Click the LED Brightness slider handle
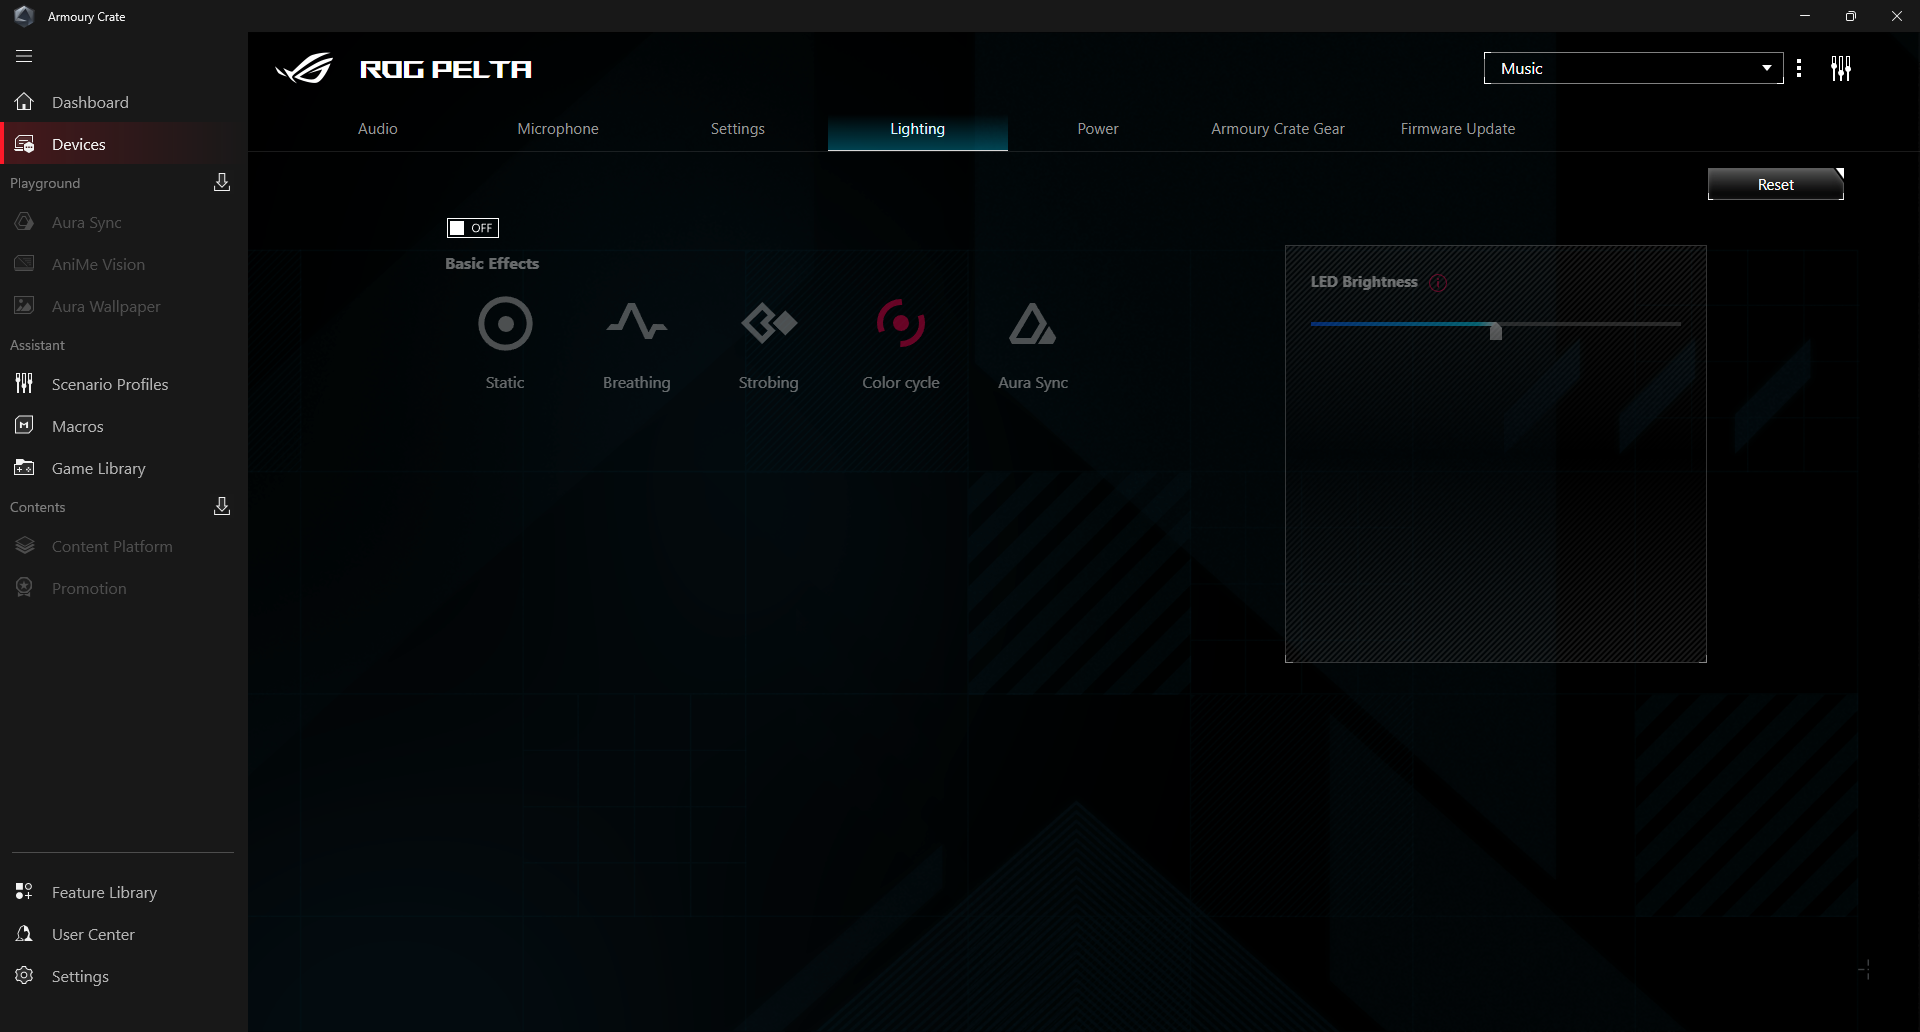Image resolution: width=1920 pixels, height=1032 pixels. [1496, 331]
